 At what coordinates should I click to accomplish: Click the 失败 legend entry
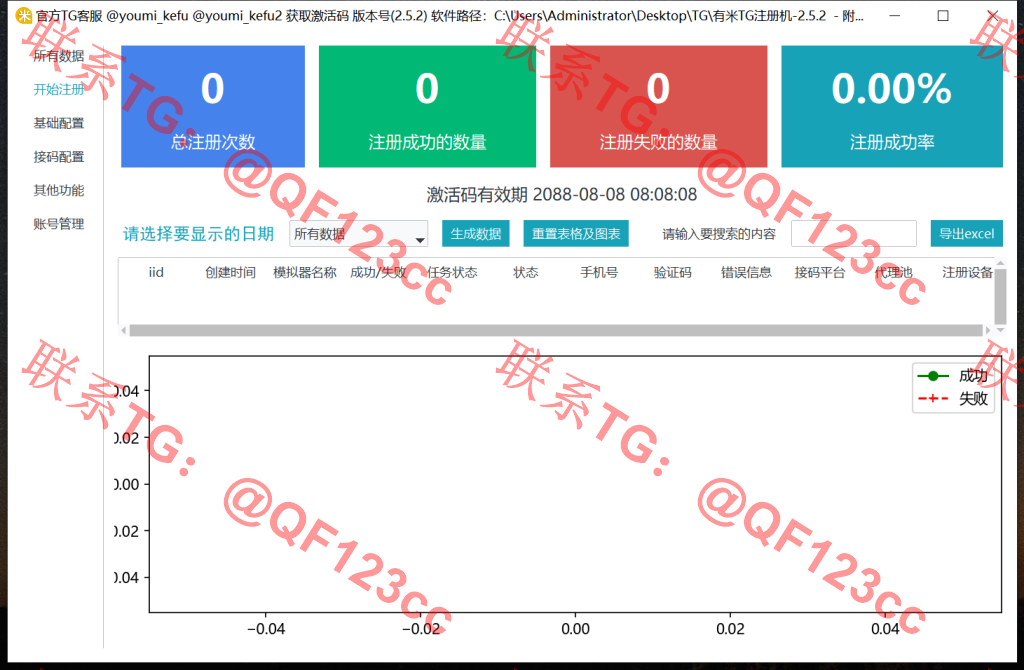click(953, 398)
